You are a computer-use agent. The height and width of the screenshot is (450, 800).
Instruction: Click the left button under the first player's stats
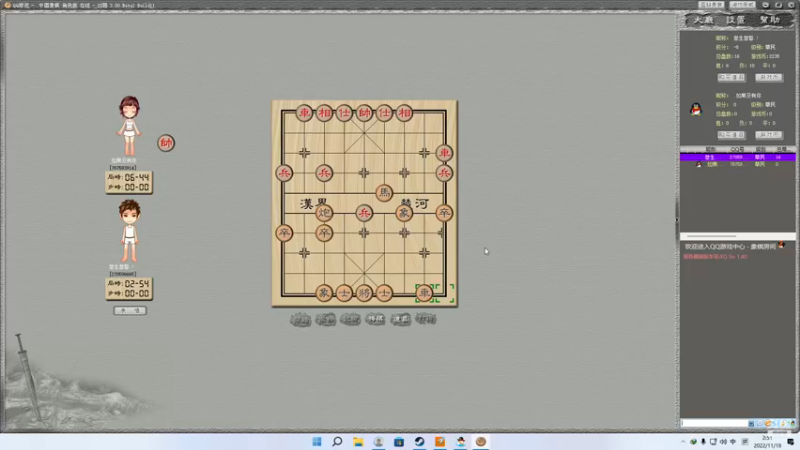(731, 78)
